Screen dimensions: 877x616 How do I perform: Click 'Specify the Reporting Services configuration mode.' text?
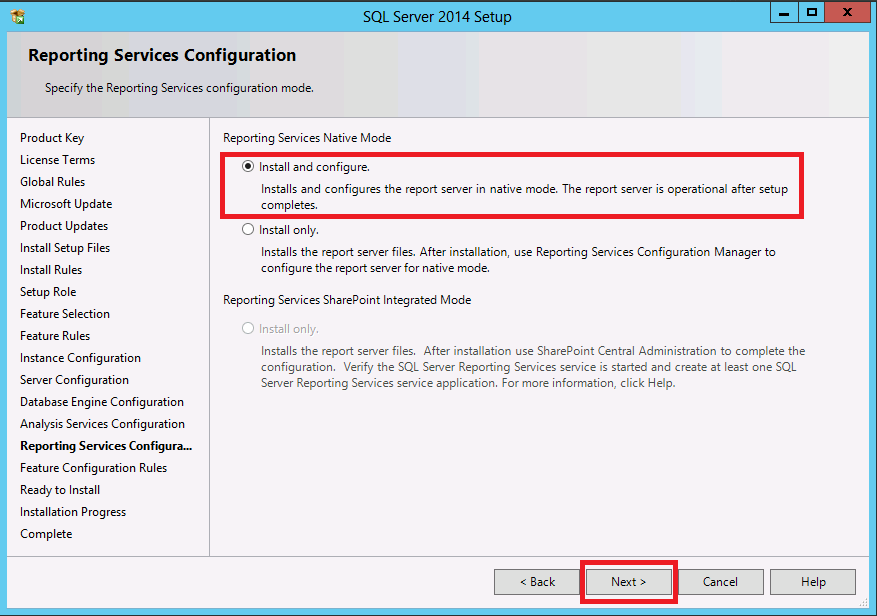point(179,88)
